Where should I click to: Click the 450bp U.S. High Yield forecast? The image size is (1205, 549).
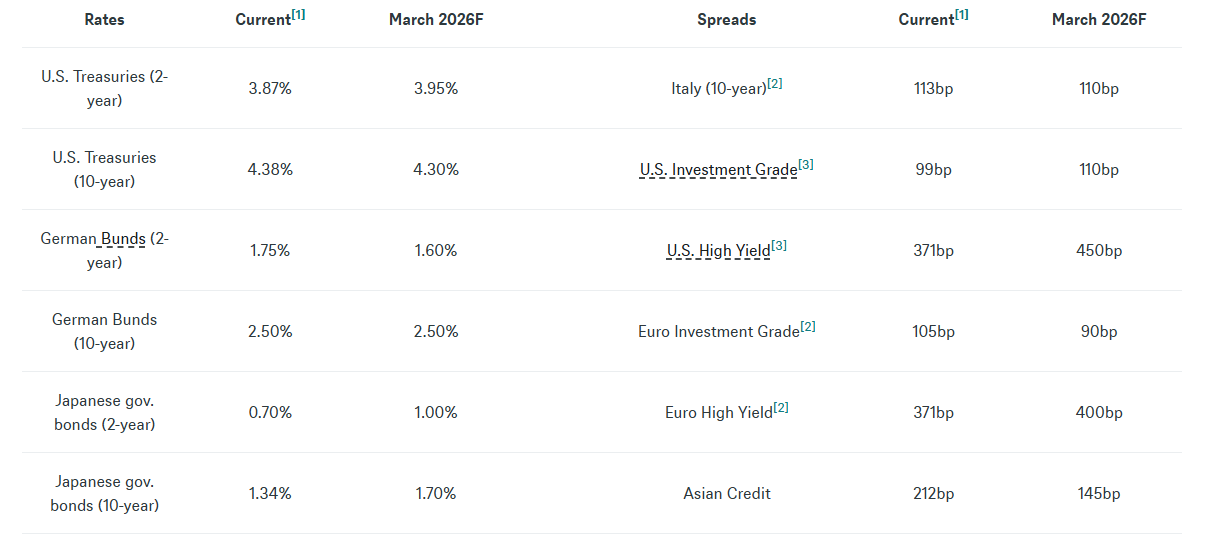pyautogui.click(x=1099, y=251)
